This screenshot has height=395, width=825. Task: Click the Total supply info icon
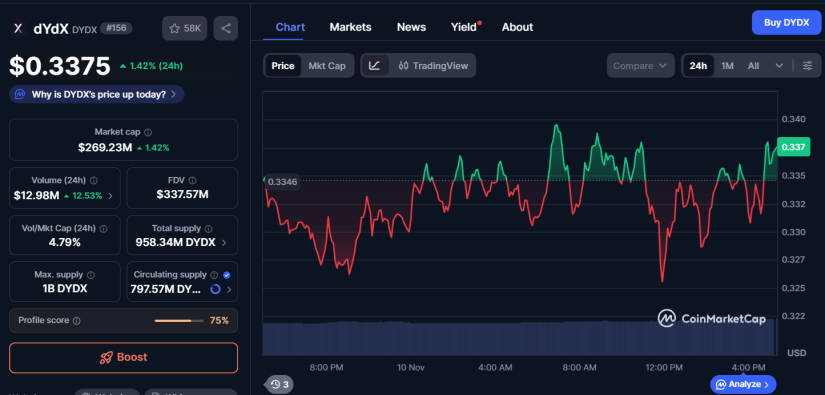point(208,229)
